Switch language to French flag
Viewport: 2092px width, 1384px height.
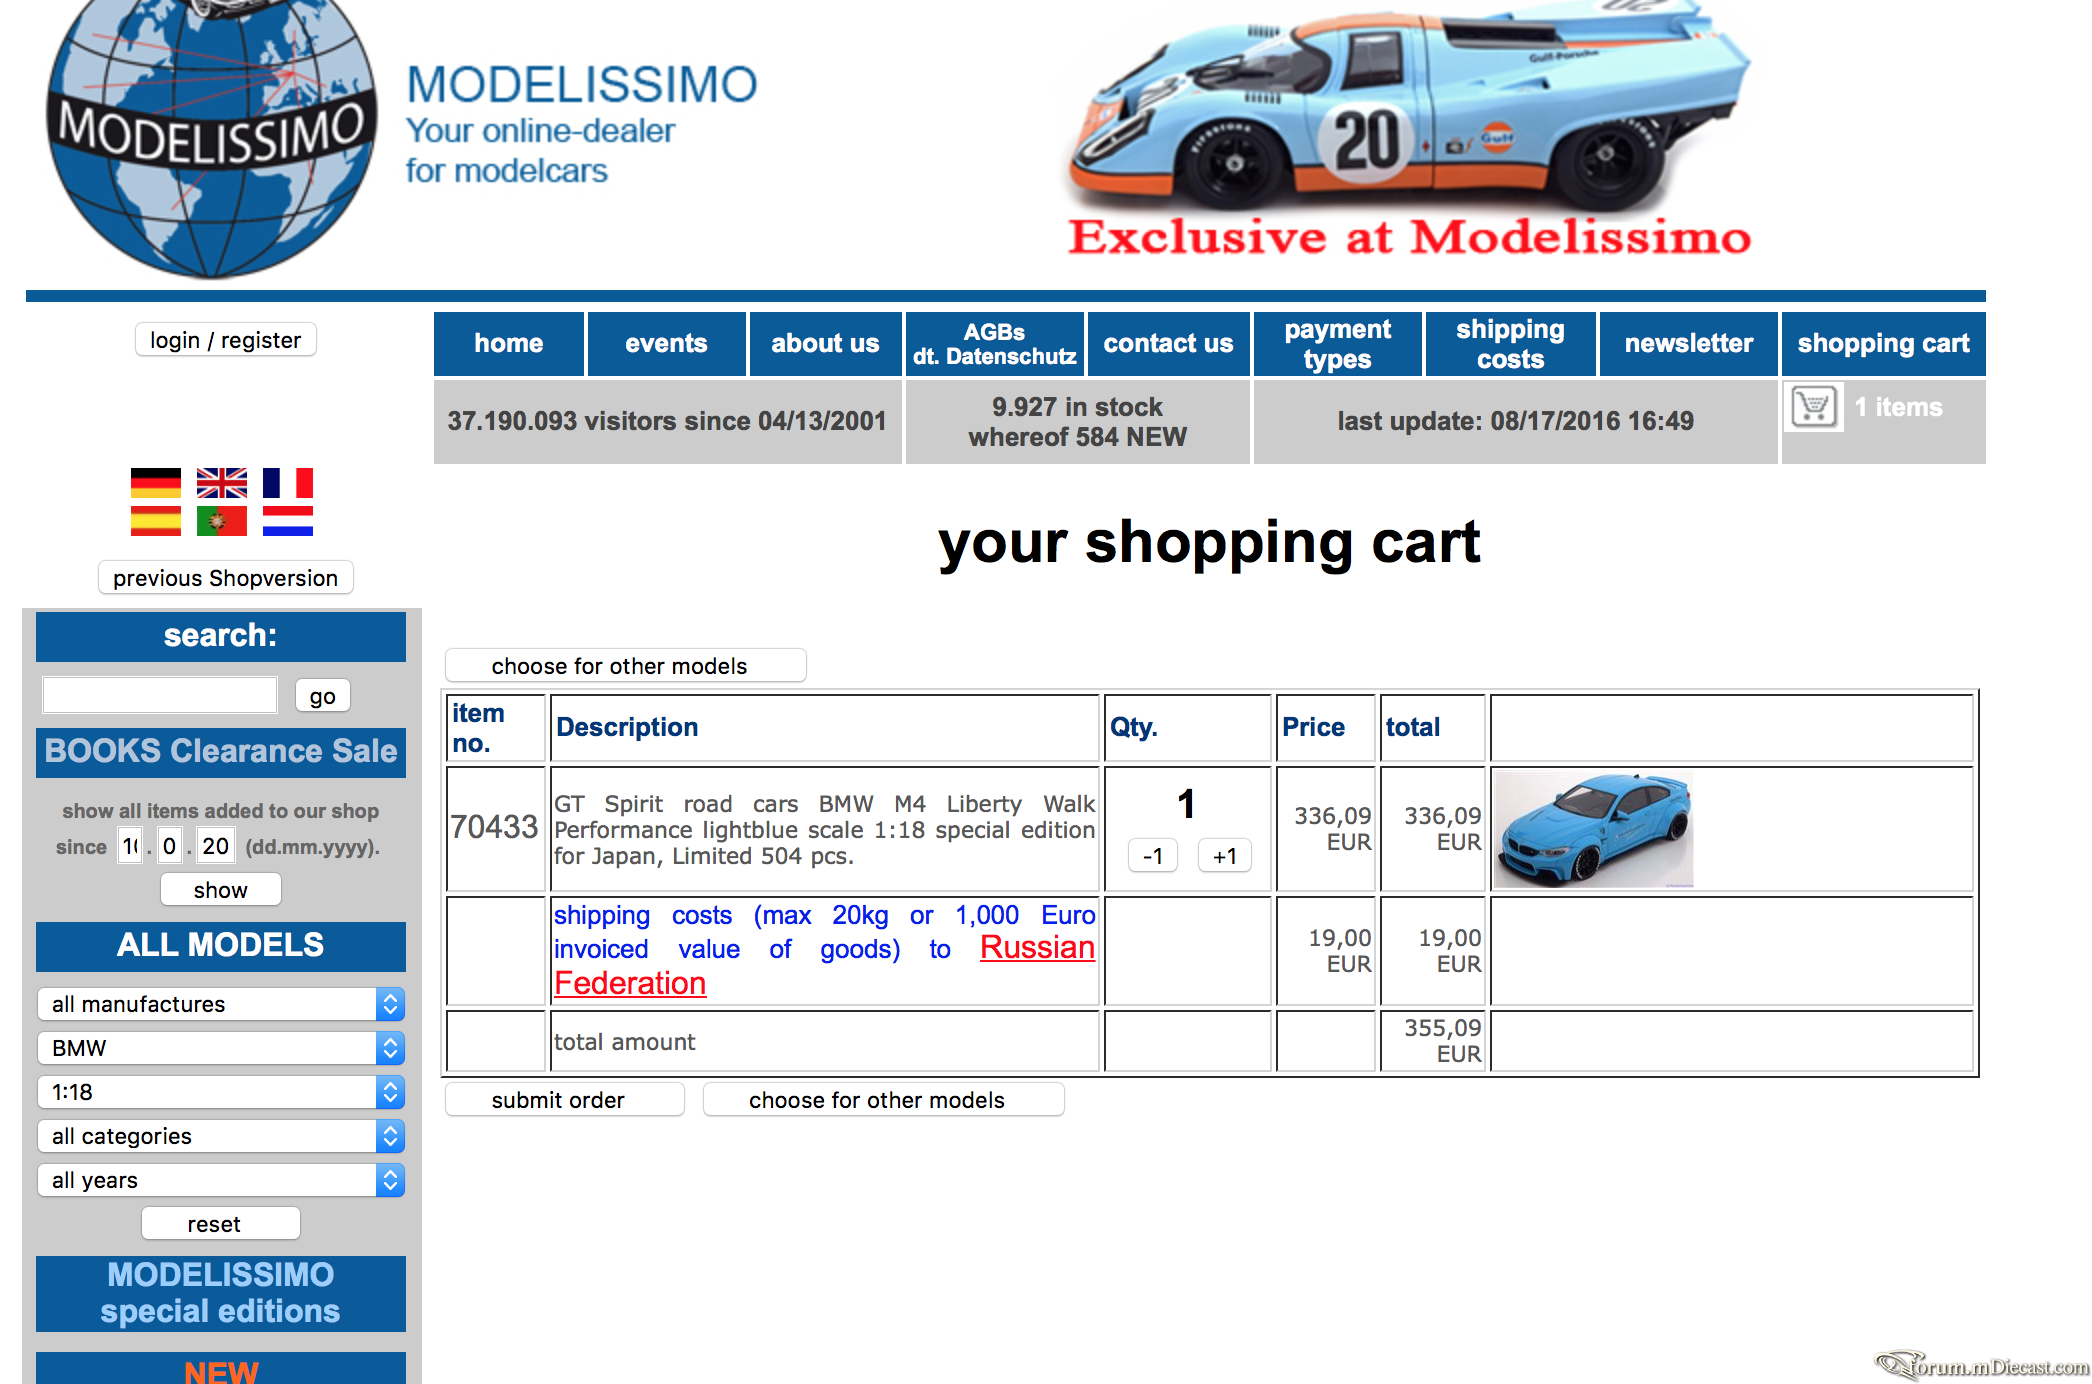pyautogui.click(x=288, y=483)
